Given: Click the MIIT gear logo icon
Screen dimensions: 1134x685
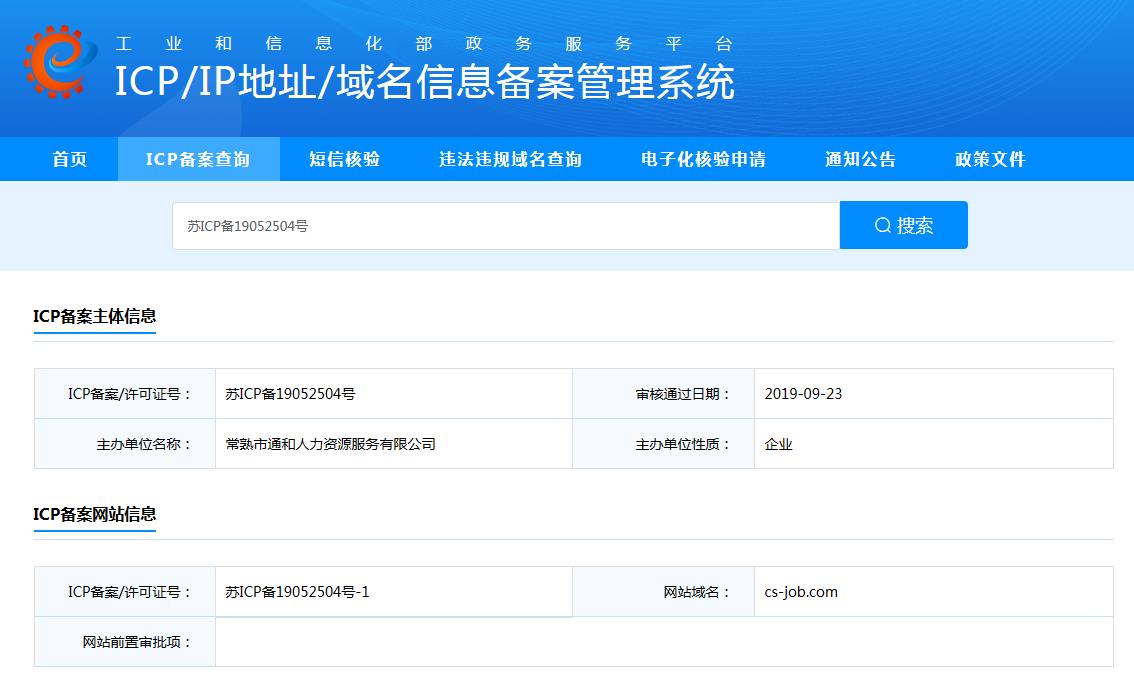Looking at the screenshot, I should pyautogui.click(x=61, y=61).
